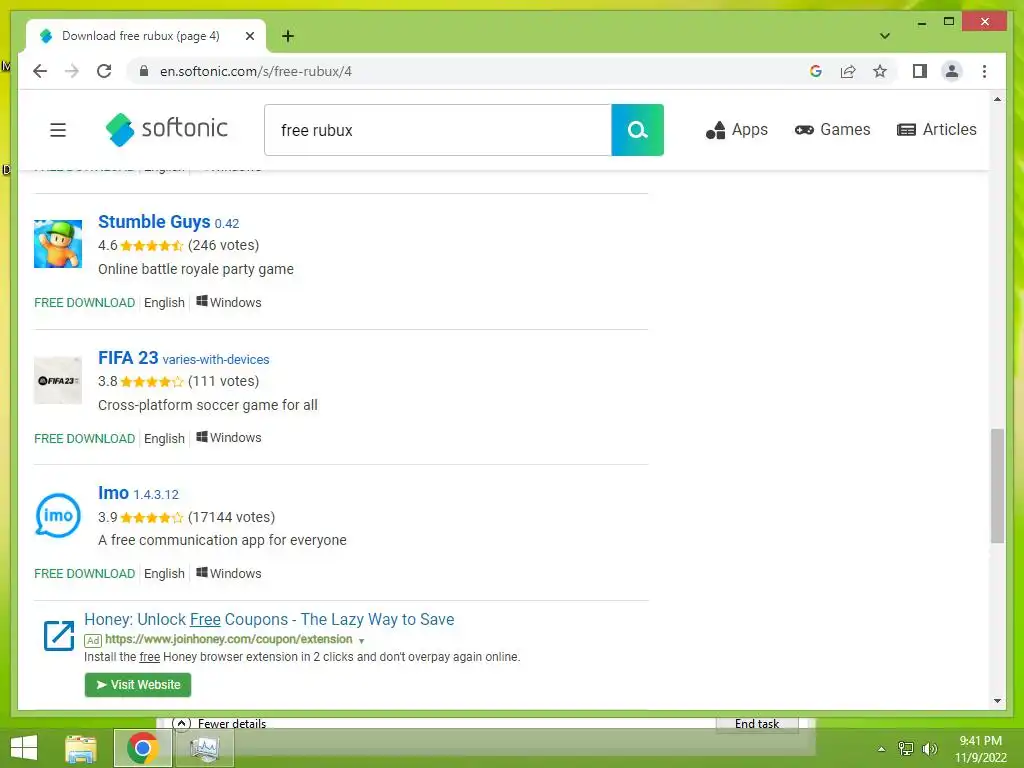Go back with the browser back arrow
This screenshot has height=768, width=1024.
40,71
